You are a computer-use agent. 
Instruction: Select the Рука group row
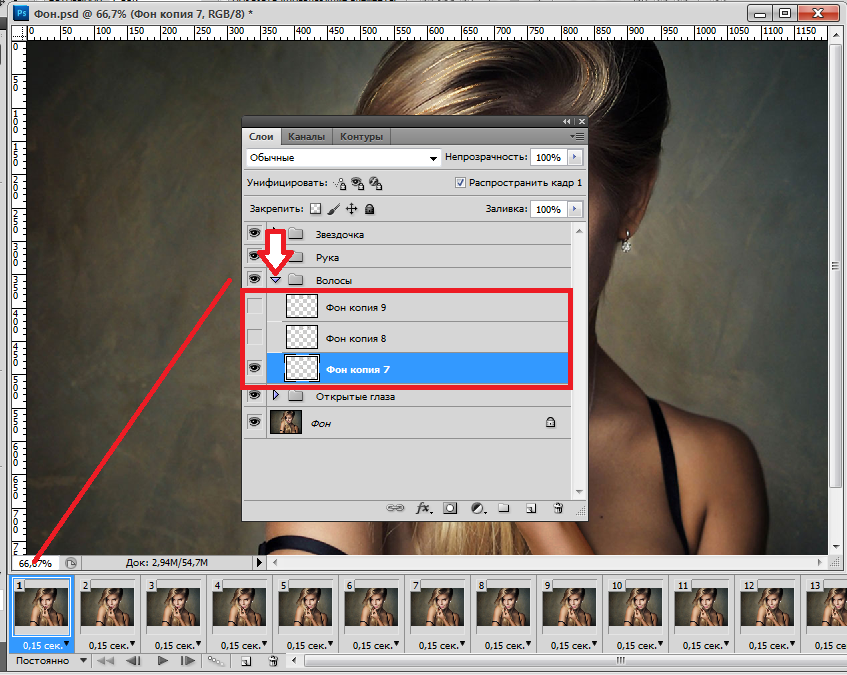tap(419, 257)
